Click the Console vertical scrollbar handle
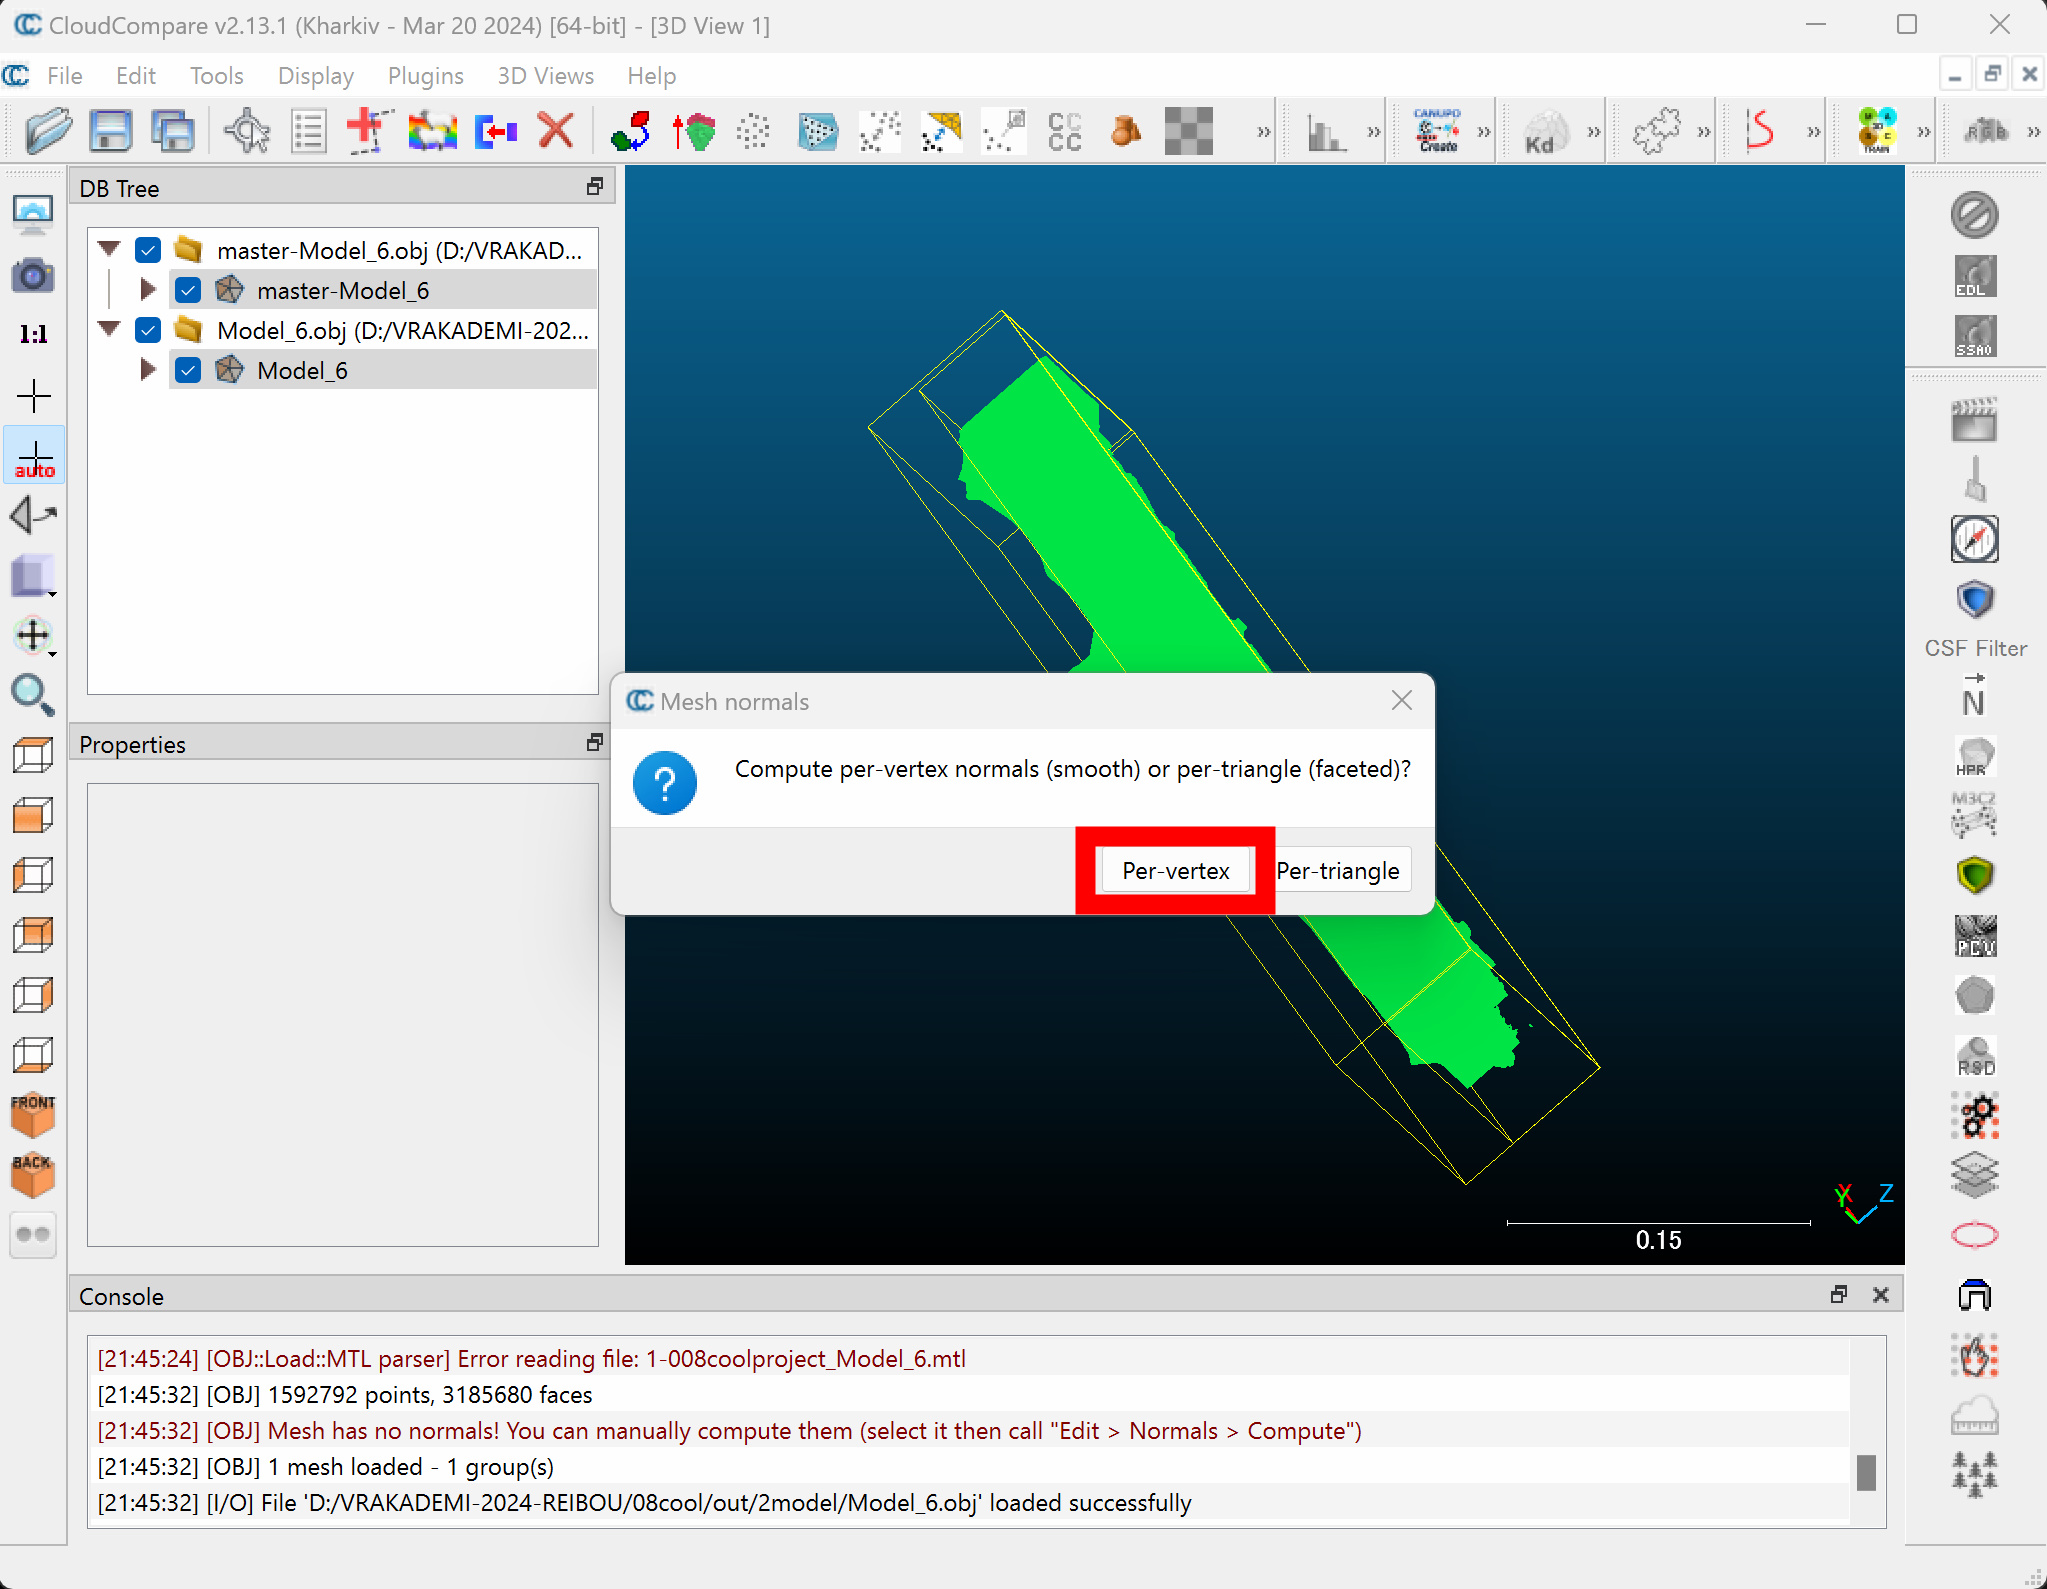The height and width of the screenshot is (1589, 2047). coord(1865,1472)
